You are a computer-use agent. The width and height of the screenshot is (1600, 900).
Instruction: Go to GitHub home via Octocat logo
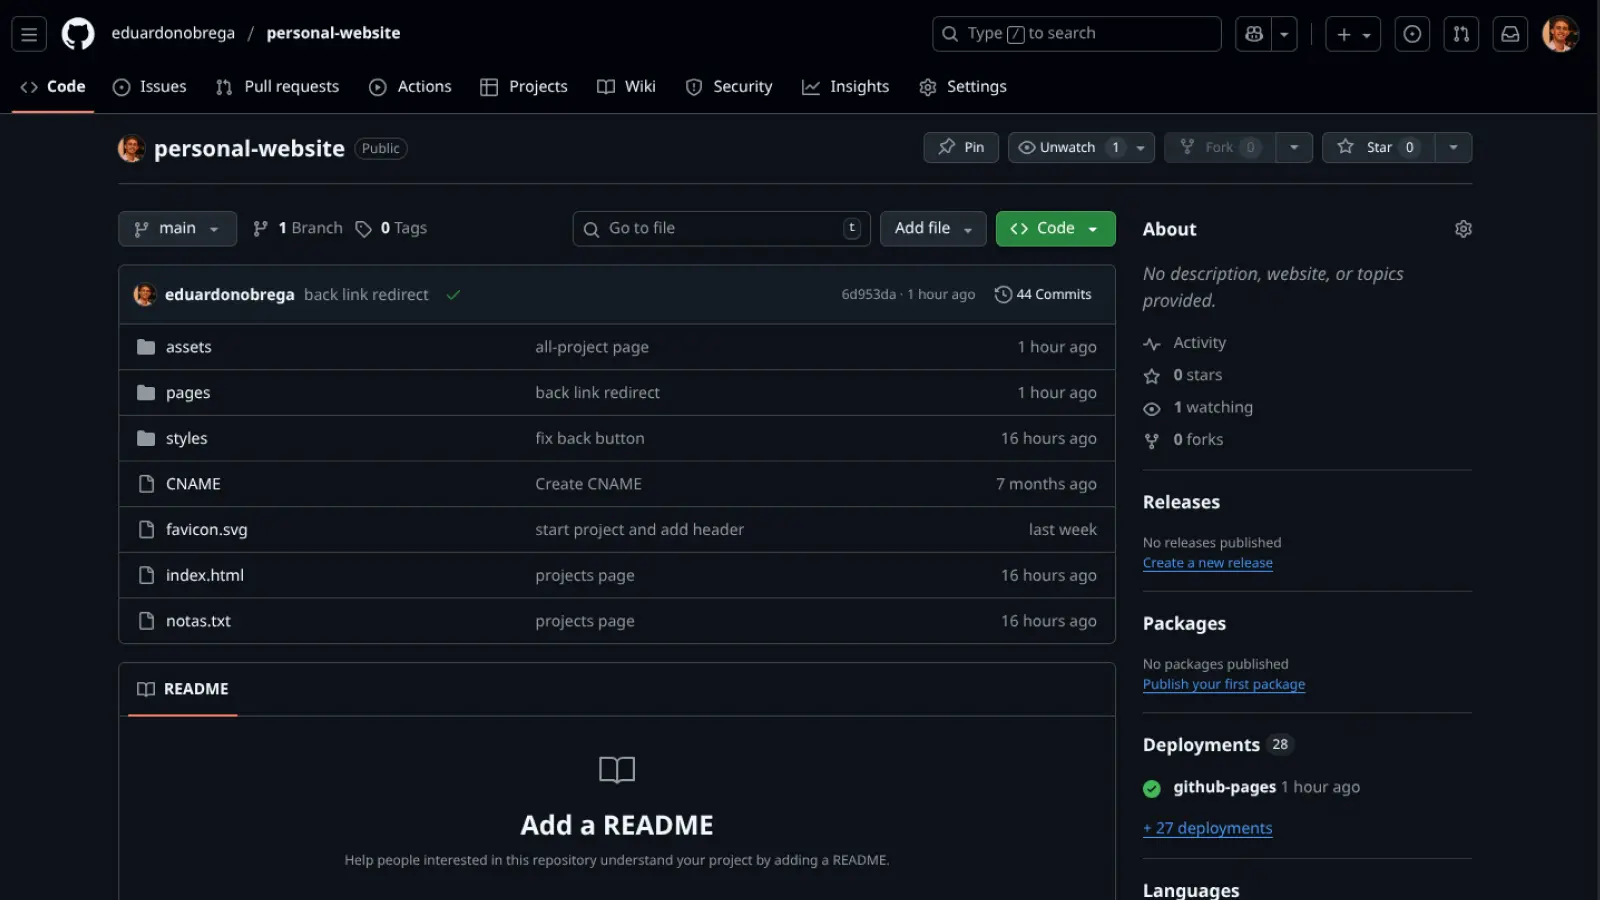78,34
